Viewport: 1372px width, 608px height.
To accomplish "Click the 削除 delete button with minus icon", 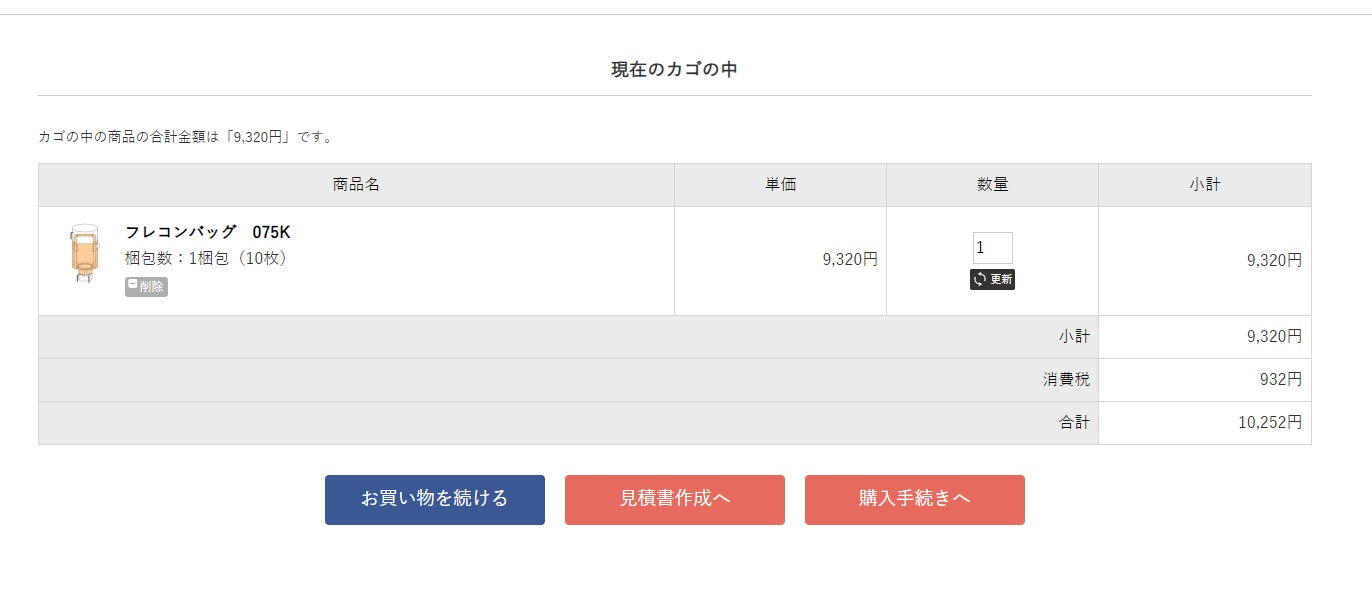I will pyautogui.click(x=146, y=287).
